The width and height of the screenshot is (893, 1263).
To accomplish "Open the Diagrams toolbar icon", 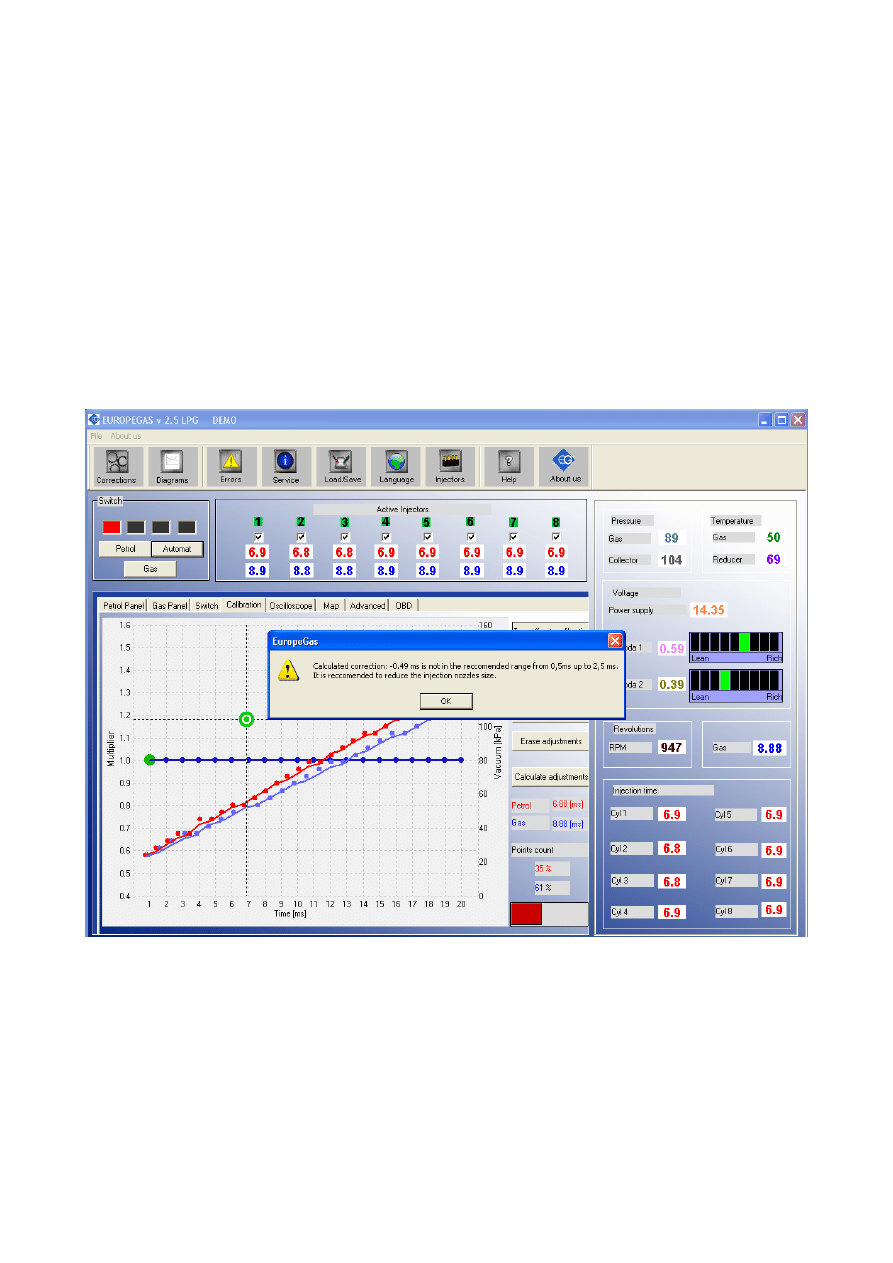I will 173,466.
